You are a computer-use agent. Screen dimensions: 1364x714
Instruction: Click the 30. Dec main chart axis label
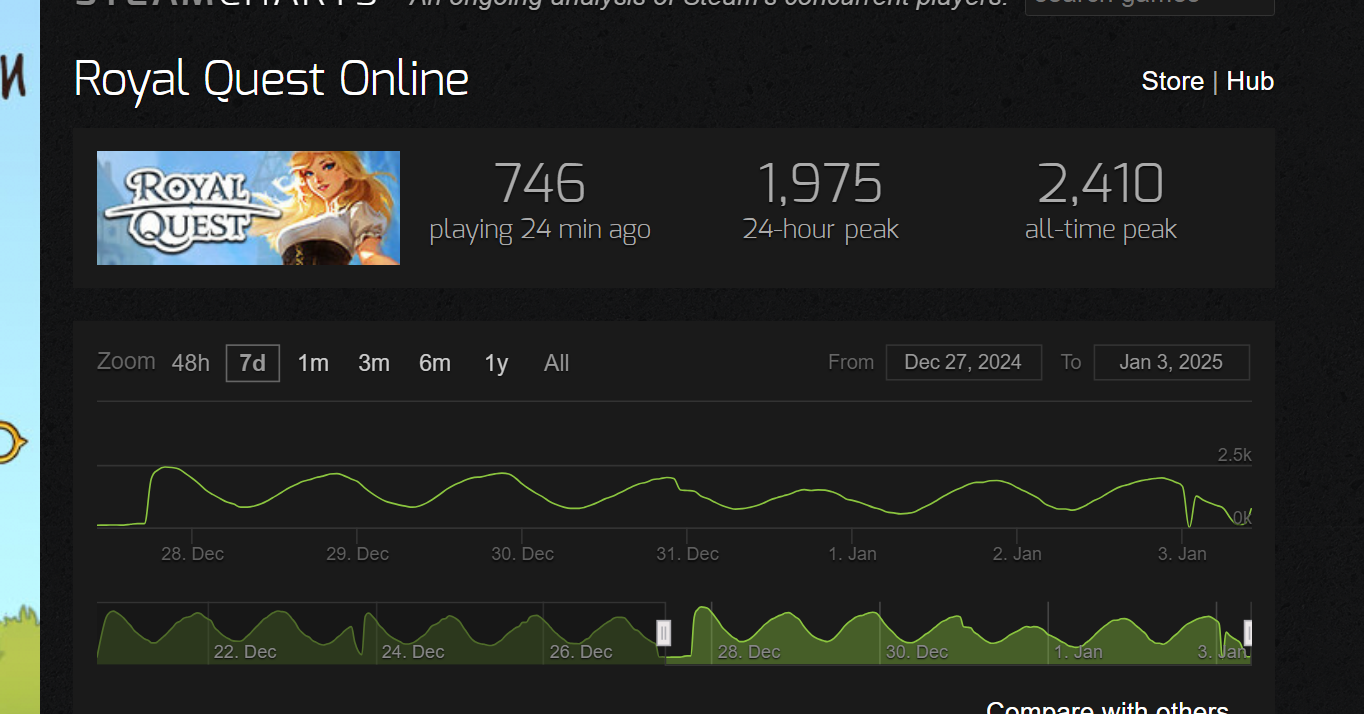tap(522, 554)
